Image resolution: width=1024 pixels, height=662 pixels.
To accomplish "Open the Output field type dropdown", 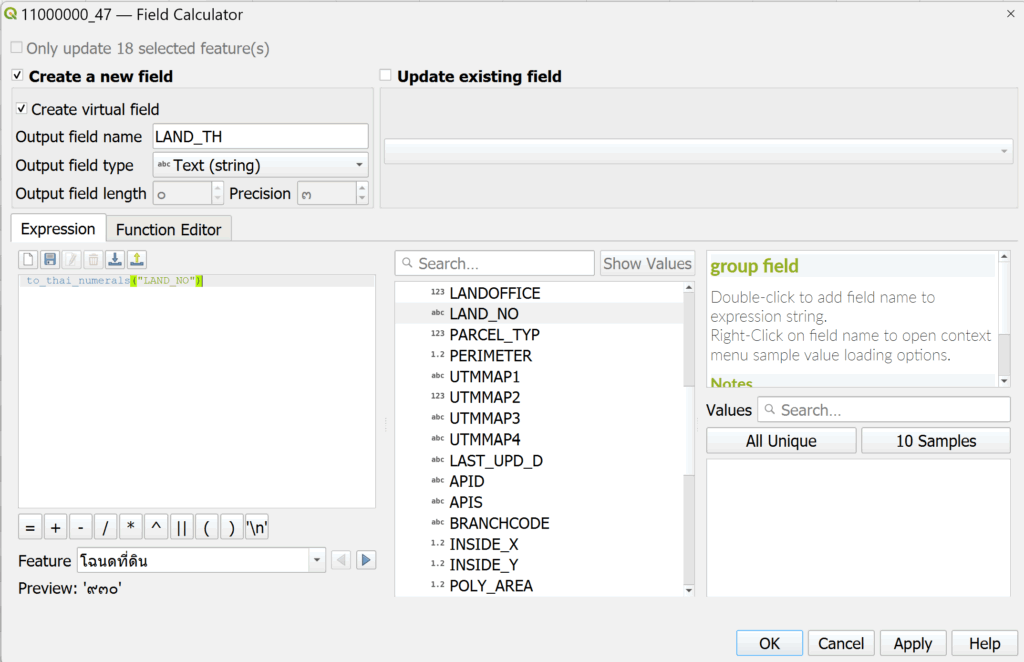I will pos(260,165).
